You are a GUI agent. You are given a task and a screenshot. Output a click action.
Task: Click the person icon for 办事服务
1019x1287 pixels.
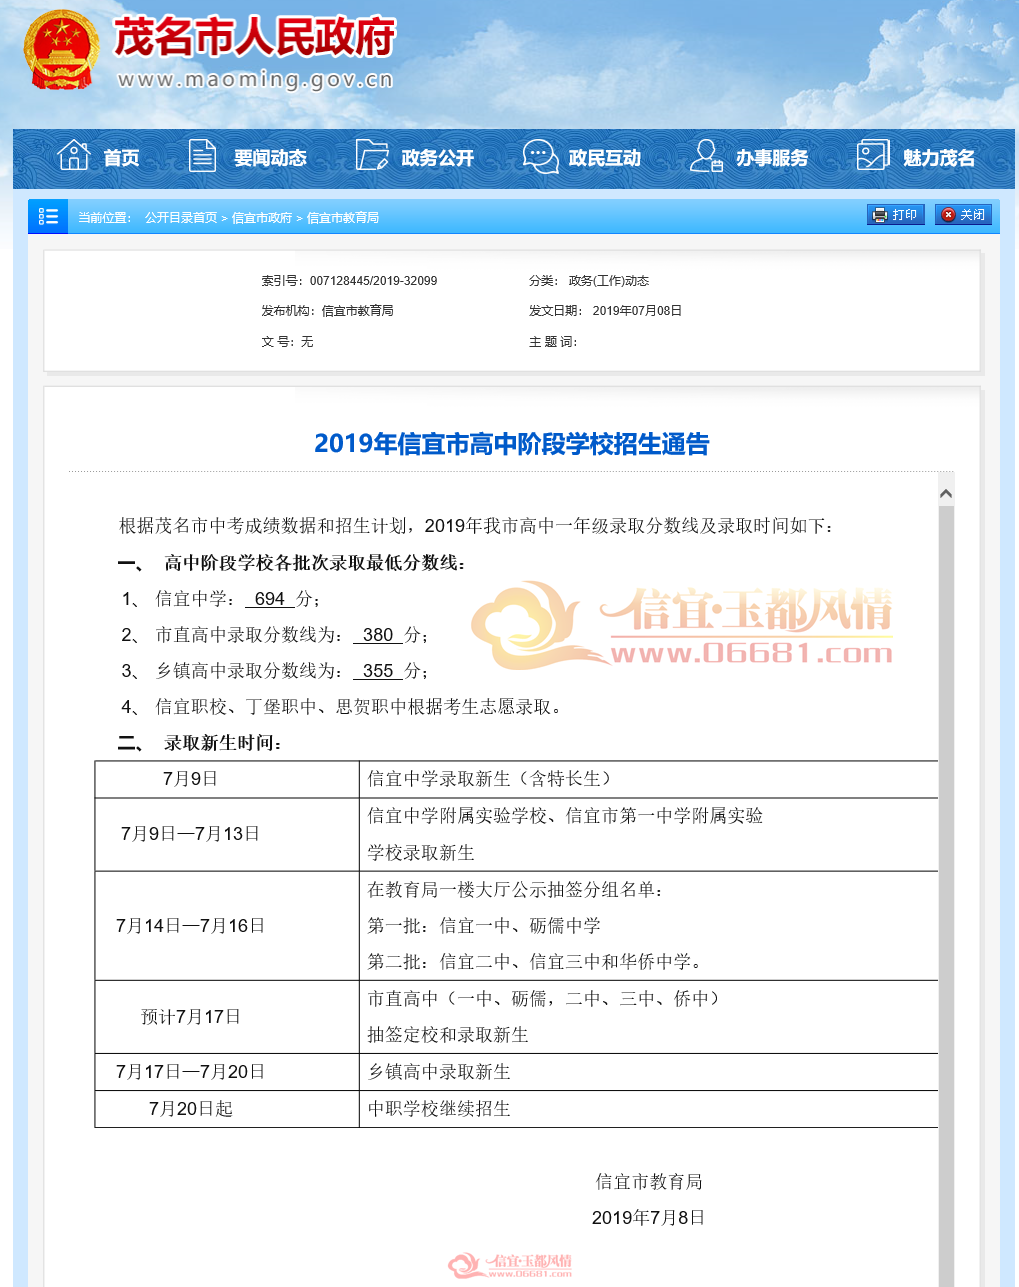[x=706, y=156]
